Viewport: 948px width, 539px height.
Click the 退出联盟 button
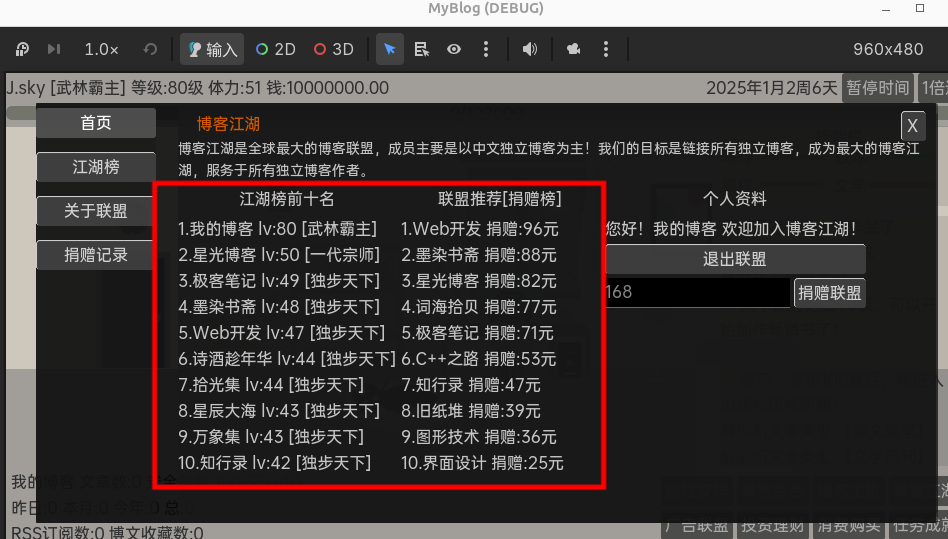(x=735, y=259)
